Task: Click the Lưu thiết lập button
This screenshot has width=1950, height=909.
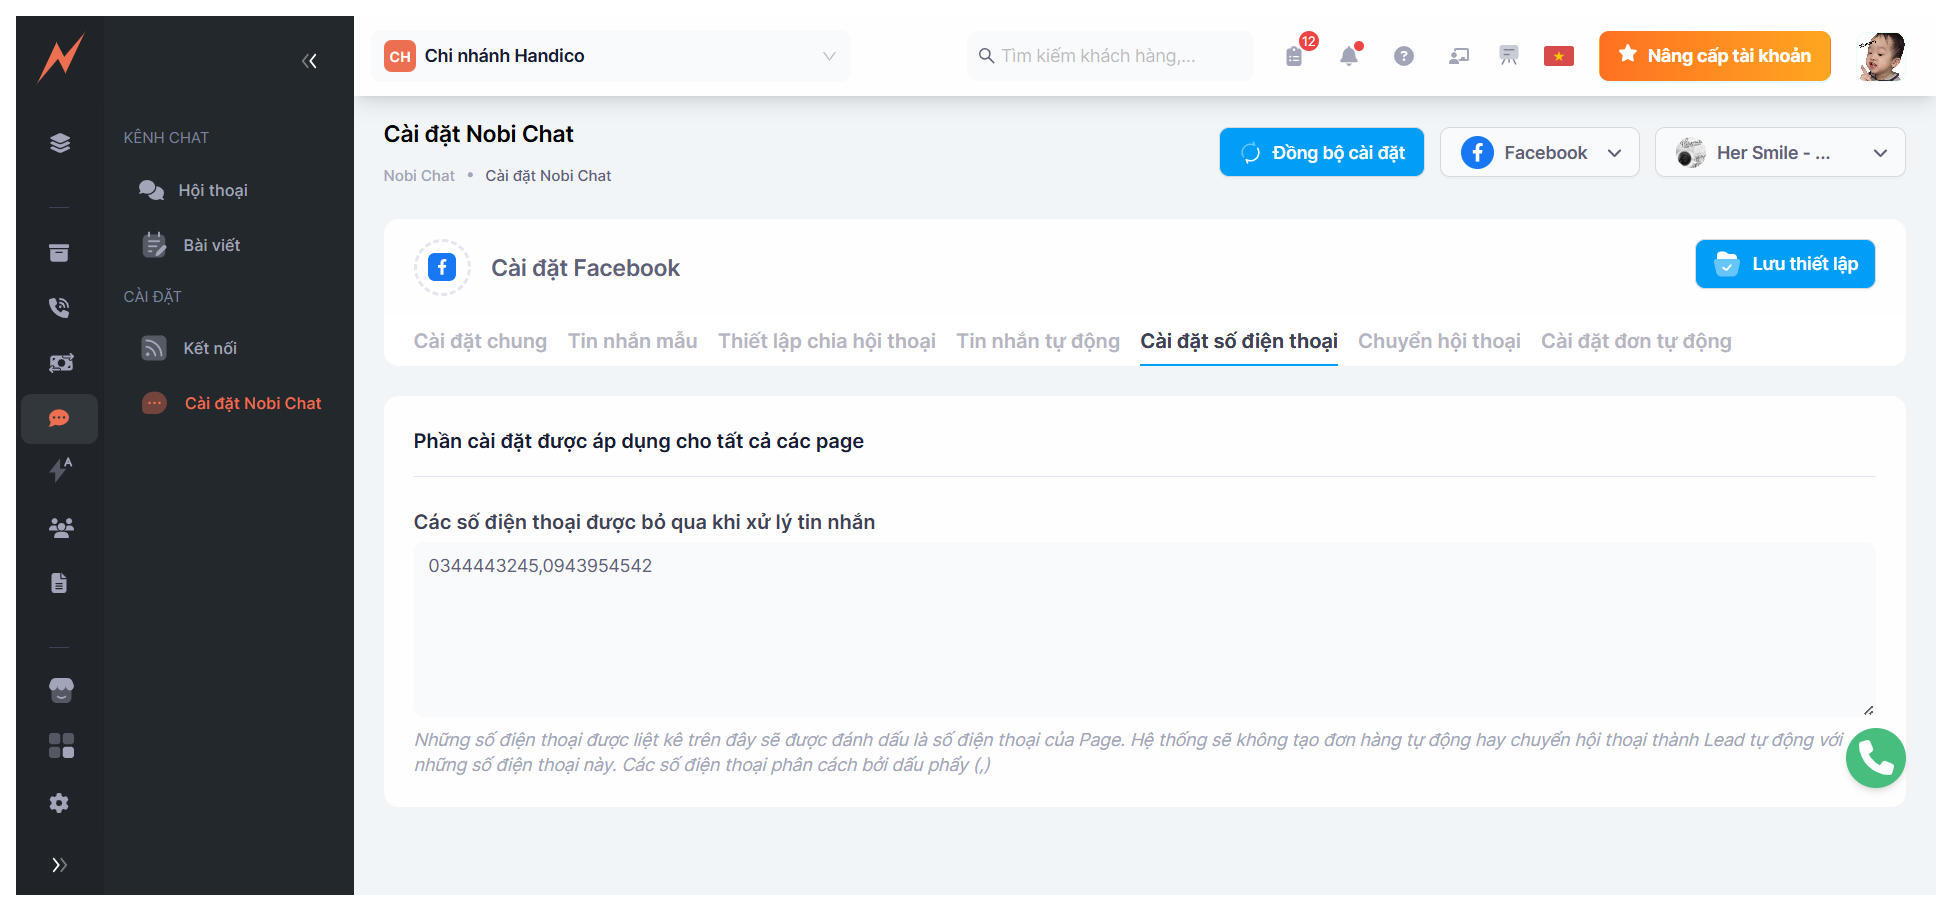Action: (x=1784, y=264)
